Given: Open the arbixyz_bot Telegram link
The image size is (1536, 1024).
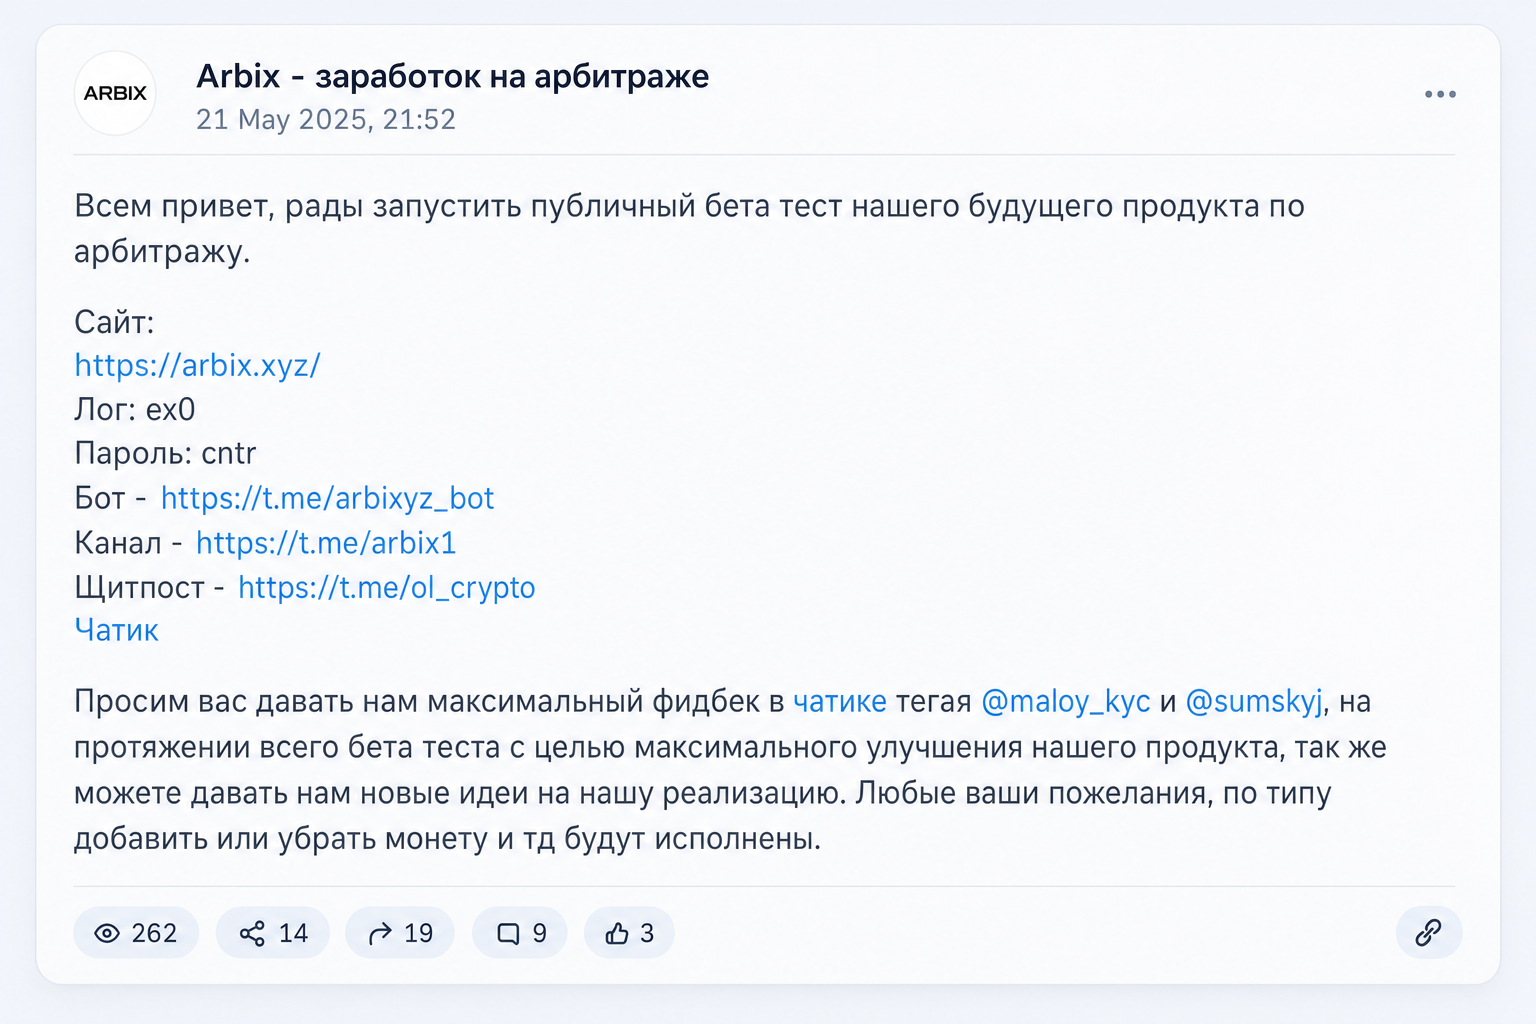Looking at the screenshot, I should pyautogui.click(x=327, y=498).
